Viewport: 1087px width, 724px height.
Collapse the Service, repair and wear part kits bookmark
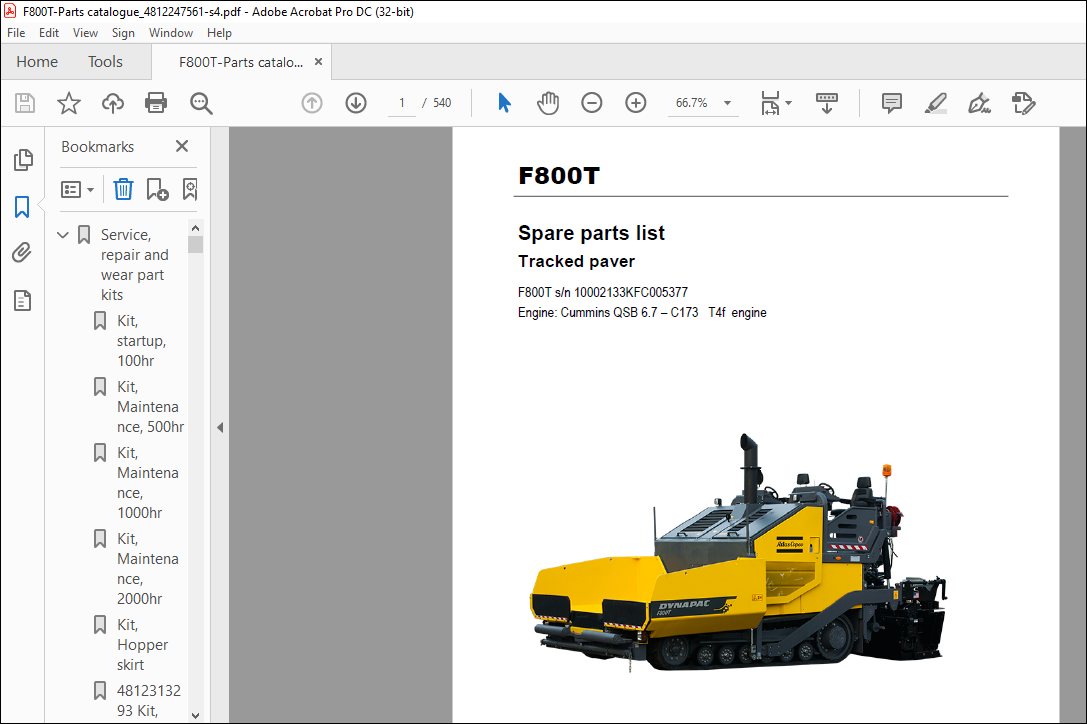click(x=63, y=235)
